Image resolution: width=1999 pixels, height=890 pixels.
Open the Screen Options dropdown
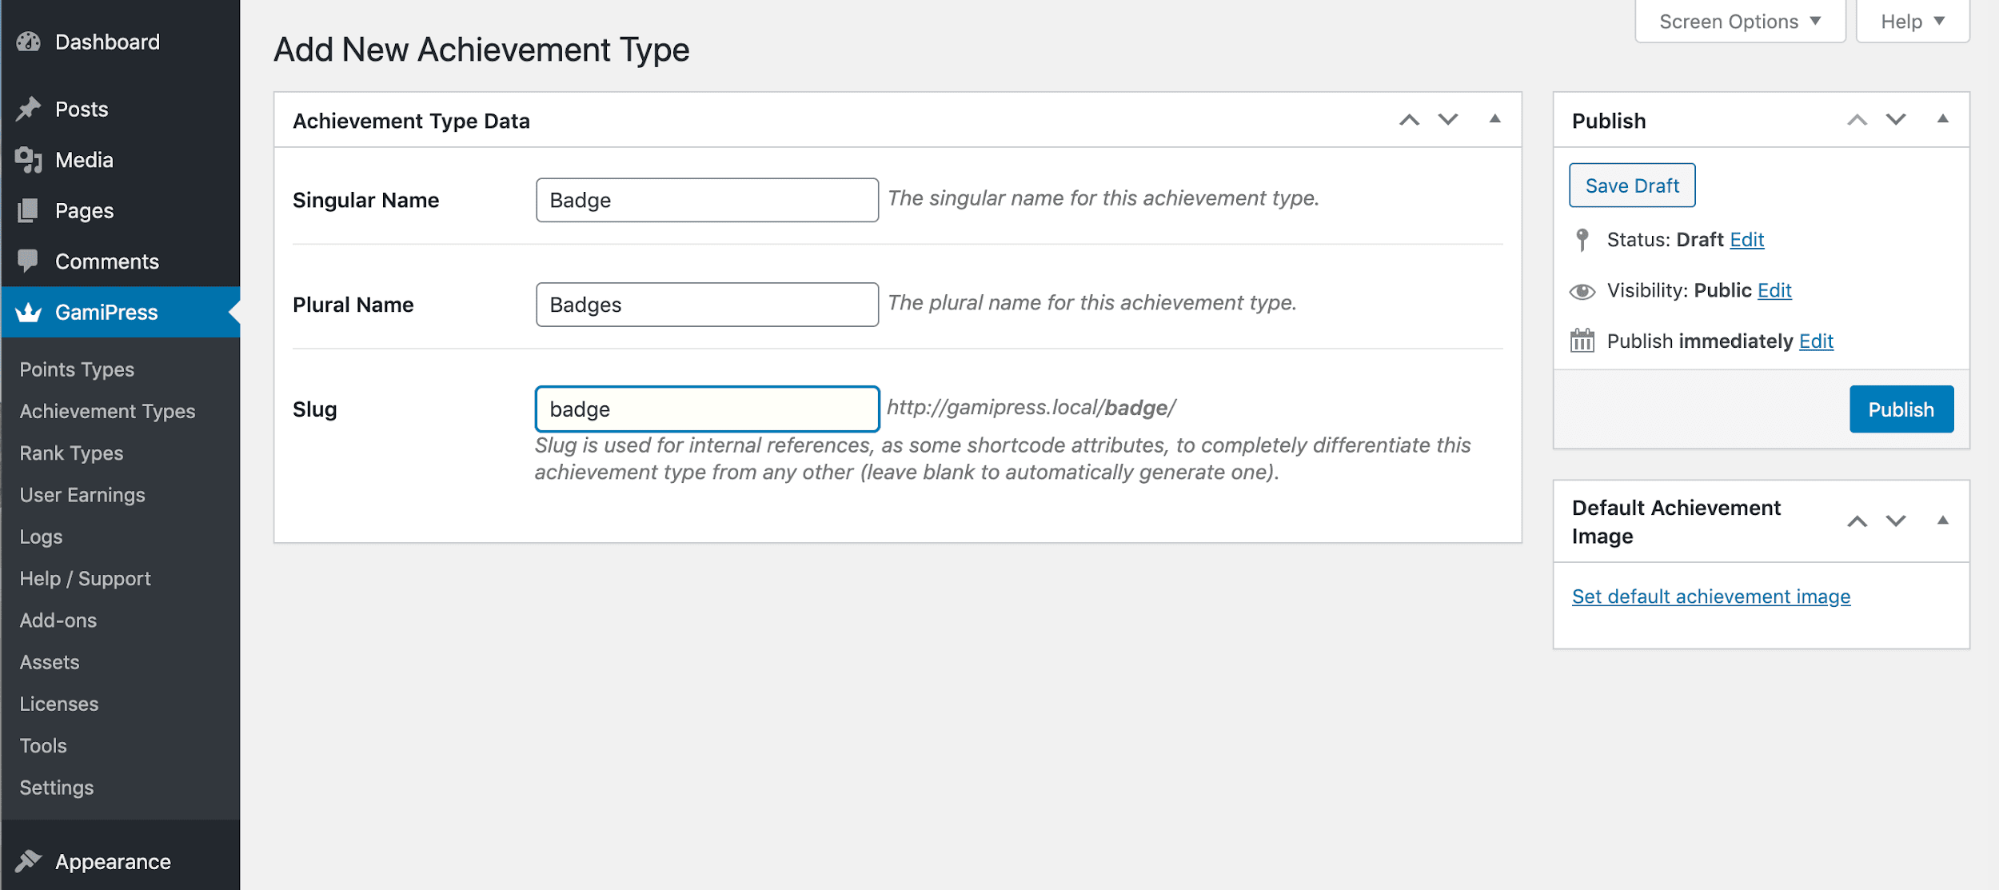tap(1740, 21)
